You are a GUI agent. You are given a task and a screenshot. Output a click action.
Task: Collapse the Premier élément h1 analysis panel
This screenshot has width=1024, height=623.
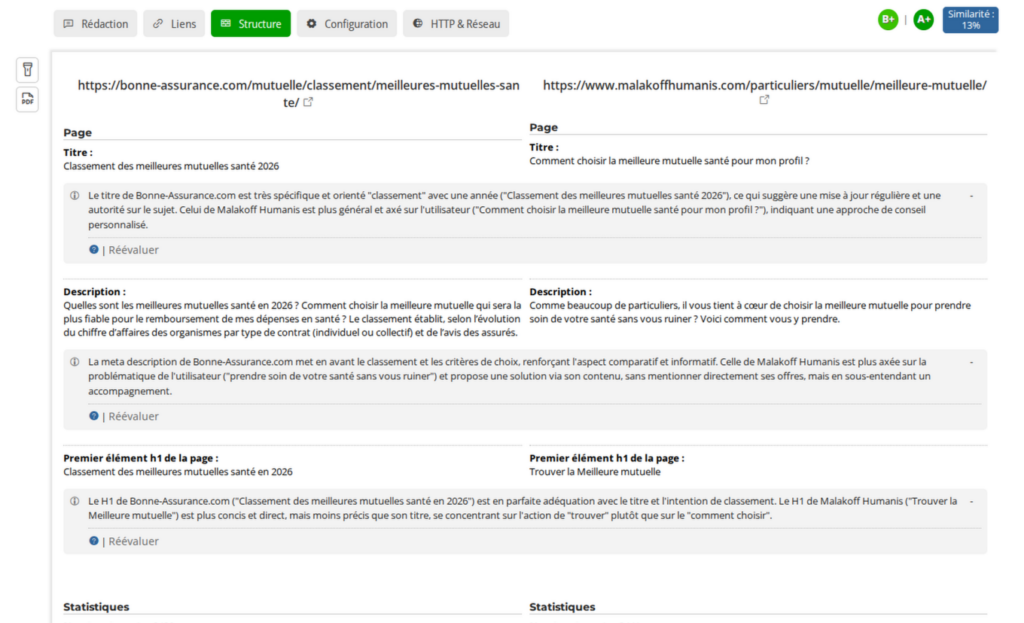pos(973,501)
